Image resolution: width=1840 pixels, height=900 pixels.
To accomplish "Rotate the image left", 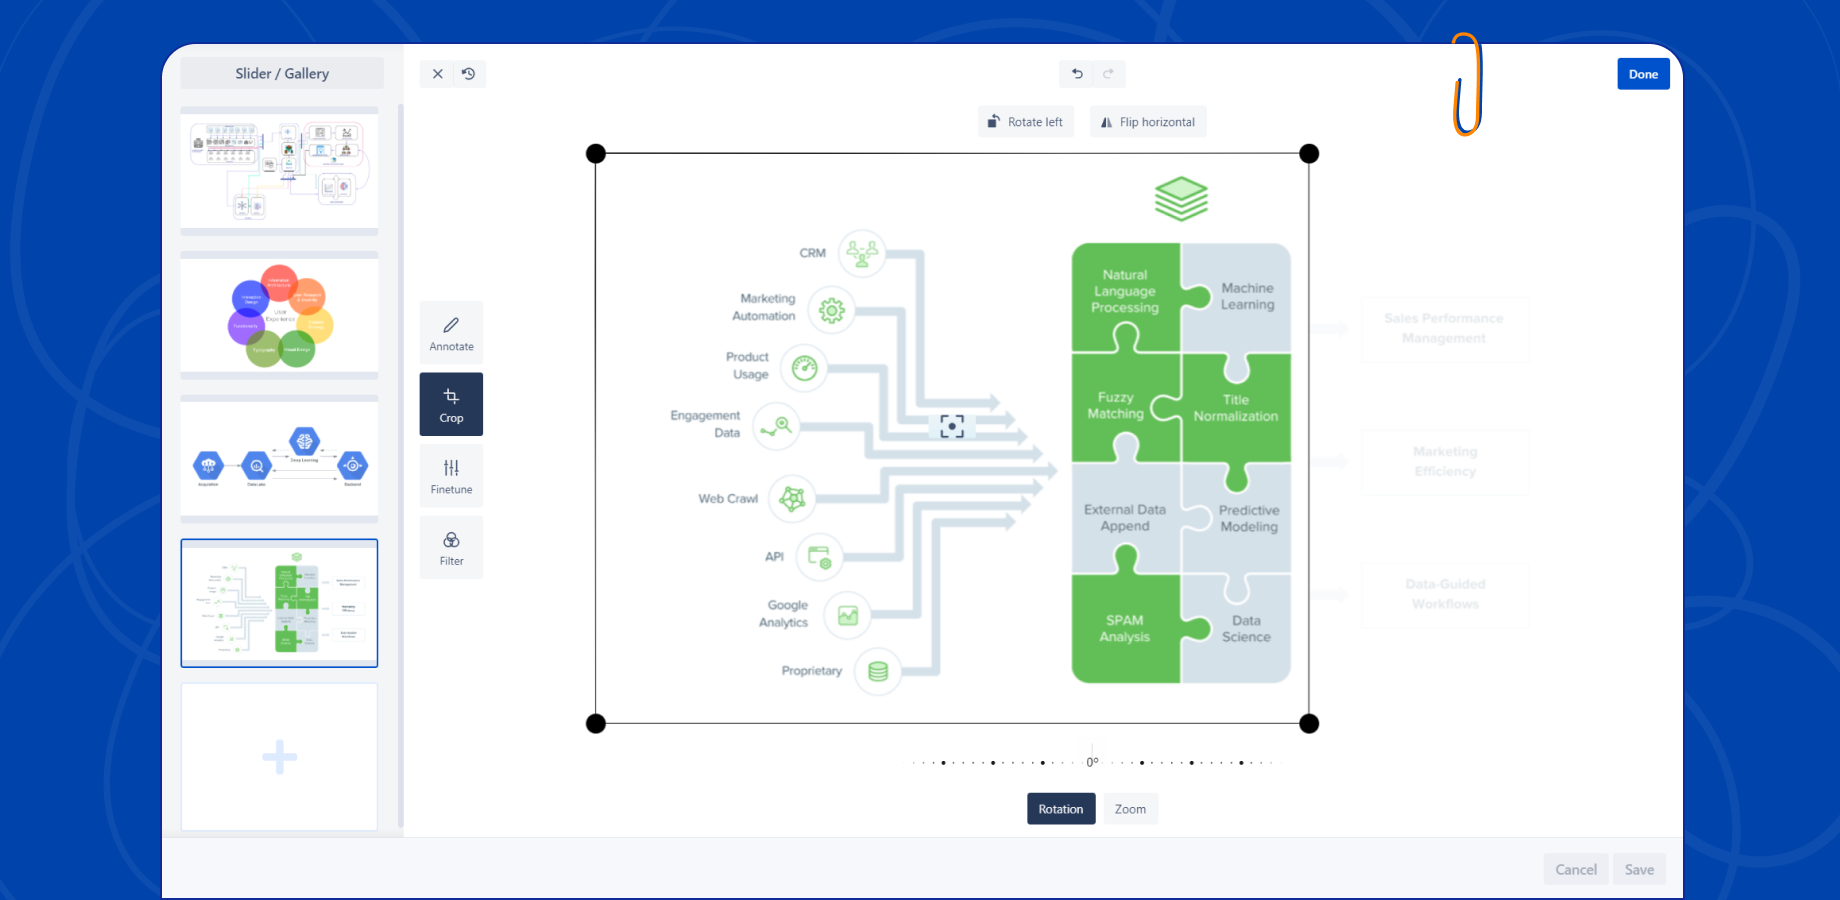I will [1025, 121].
